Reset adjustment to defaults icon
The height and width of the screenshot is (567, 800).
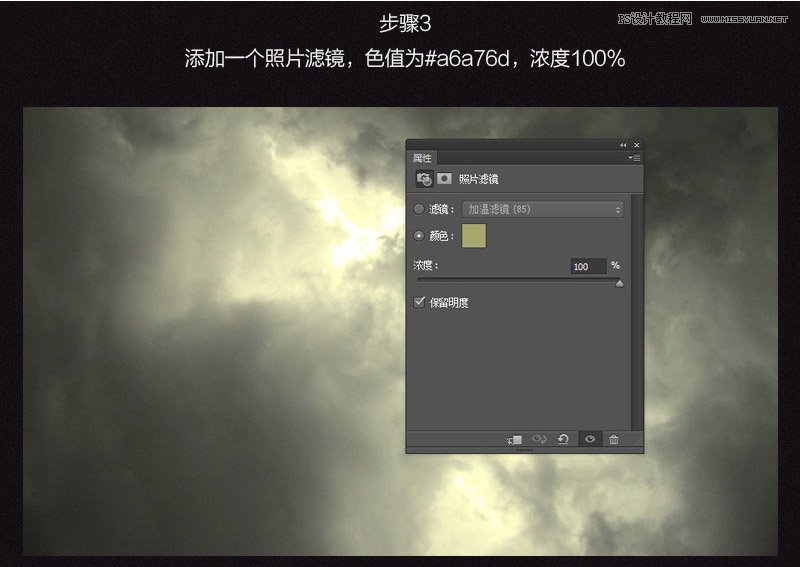pyautogui.click(x=563, y=439)
